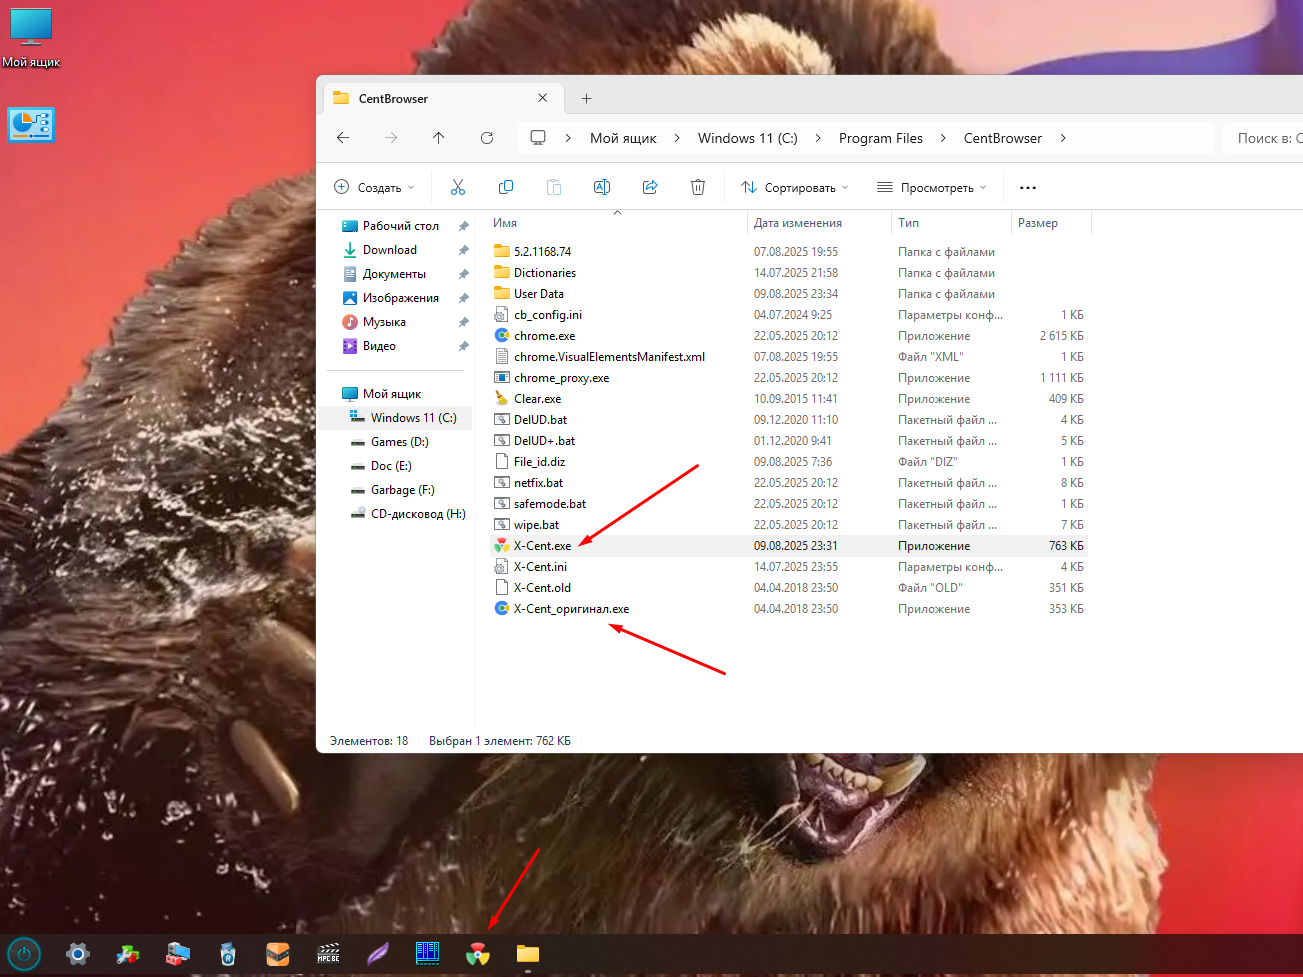Click Program Files in breadcrumb
Screen dimensions: 1303x977
pos(881,138)
